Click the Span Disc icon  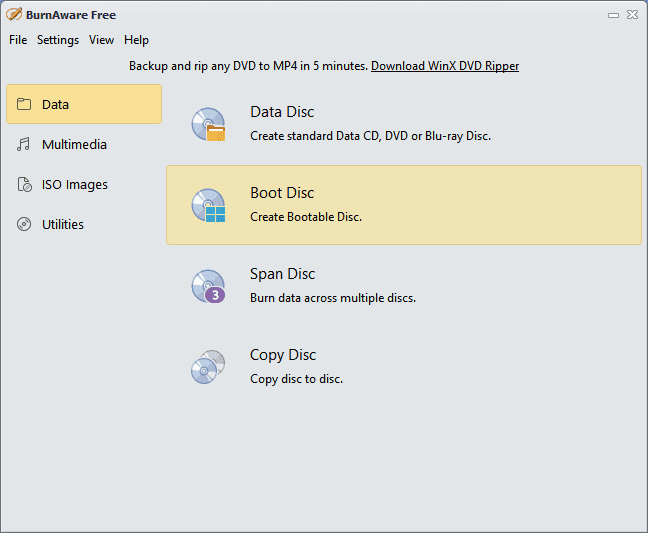(209, 286)
